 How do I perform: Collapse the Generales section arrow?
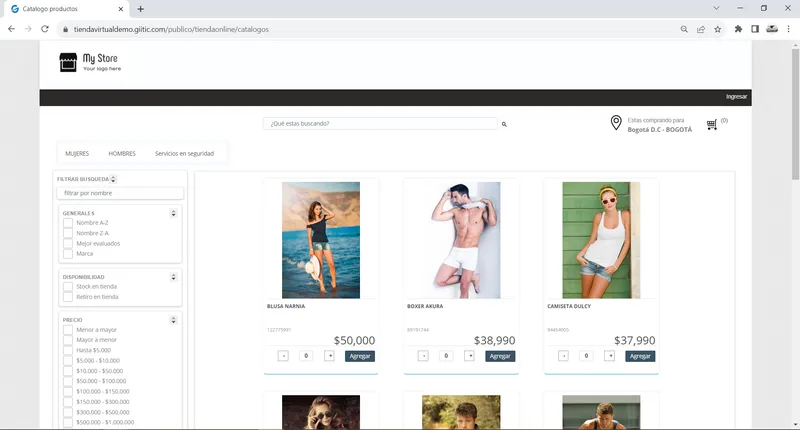[x=173, y=213]
